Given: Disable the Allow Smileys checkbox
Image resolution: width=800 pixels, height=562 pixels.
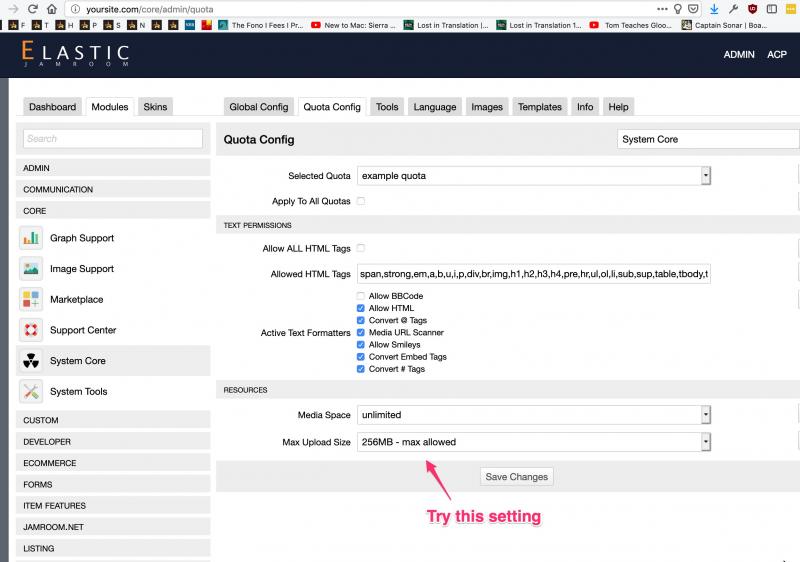Looking at the screenshot, I should pos(361,344).
